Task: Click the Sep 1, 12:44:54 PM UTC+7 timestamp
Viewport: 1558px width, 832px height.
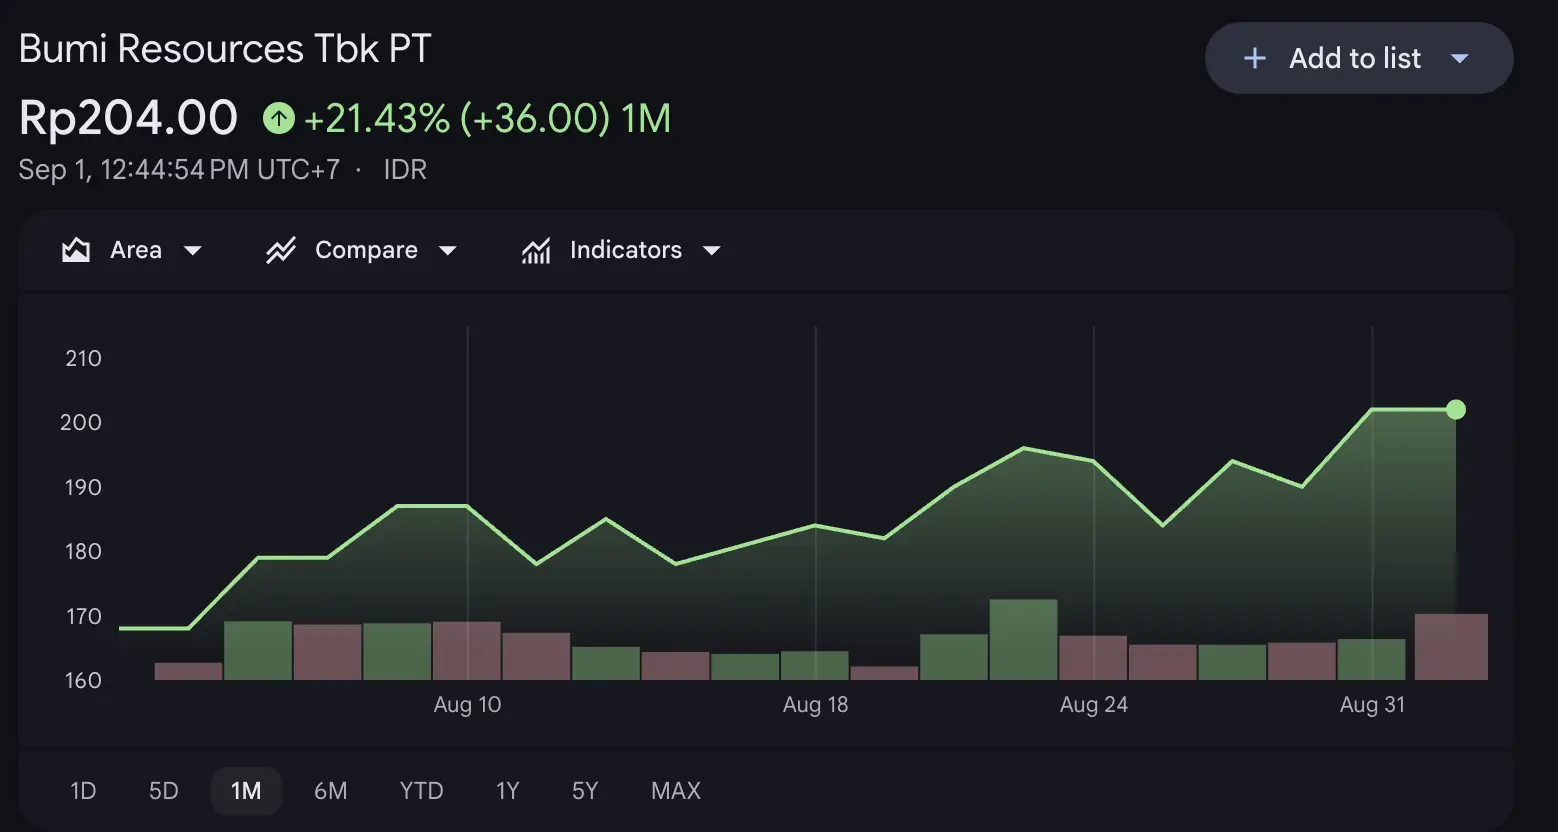Action: click(x=179, y=170)
